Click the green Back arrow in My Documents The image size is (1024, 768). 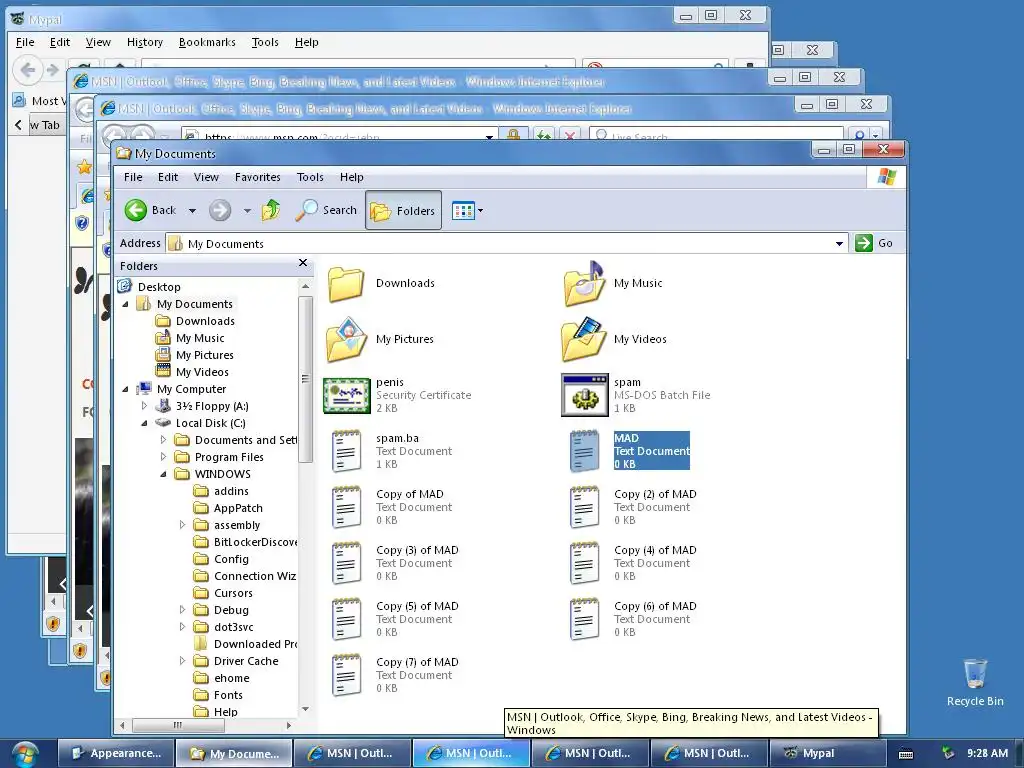(136, 210)
